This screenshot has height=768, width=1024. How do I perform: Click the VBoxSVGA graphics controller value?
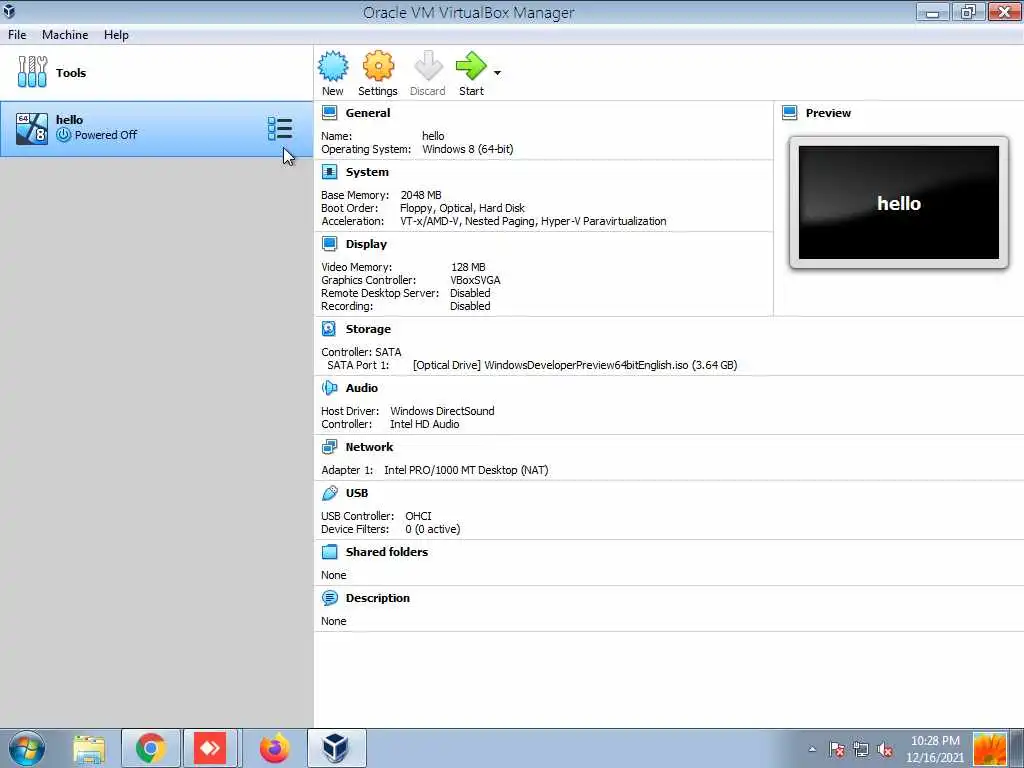click(475, 280)
